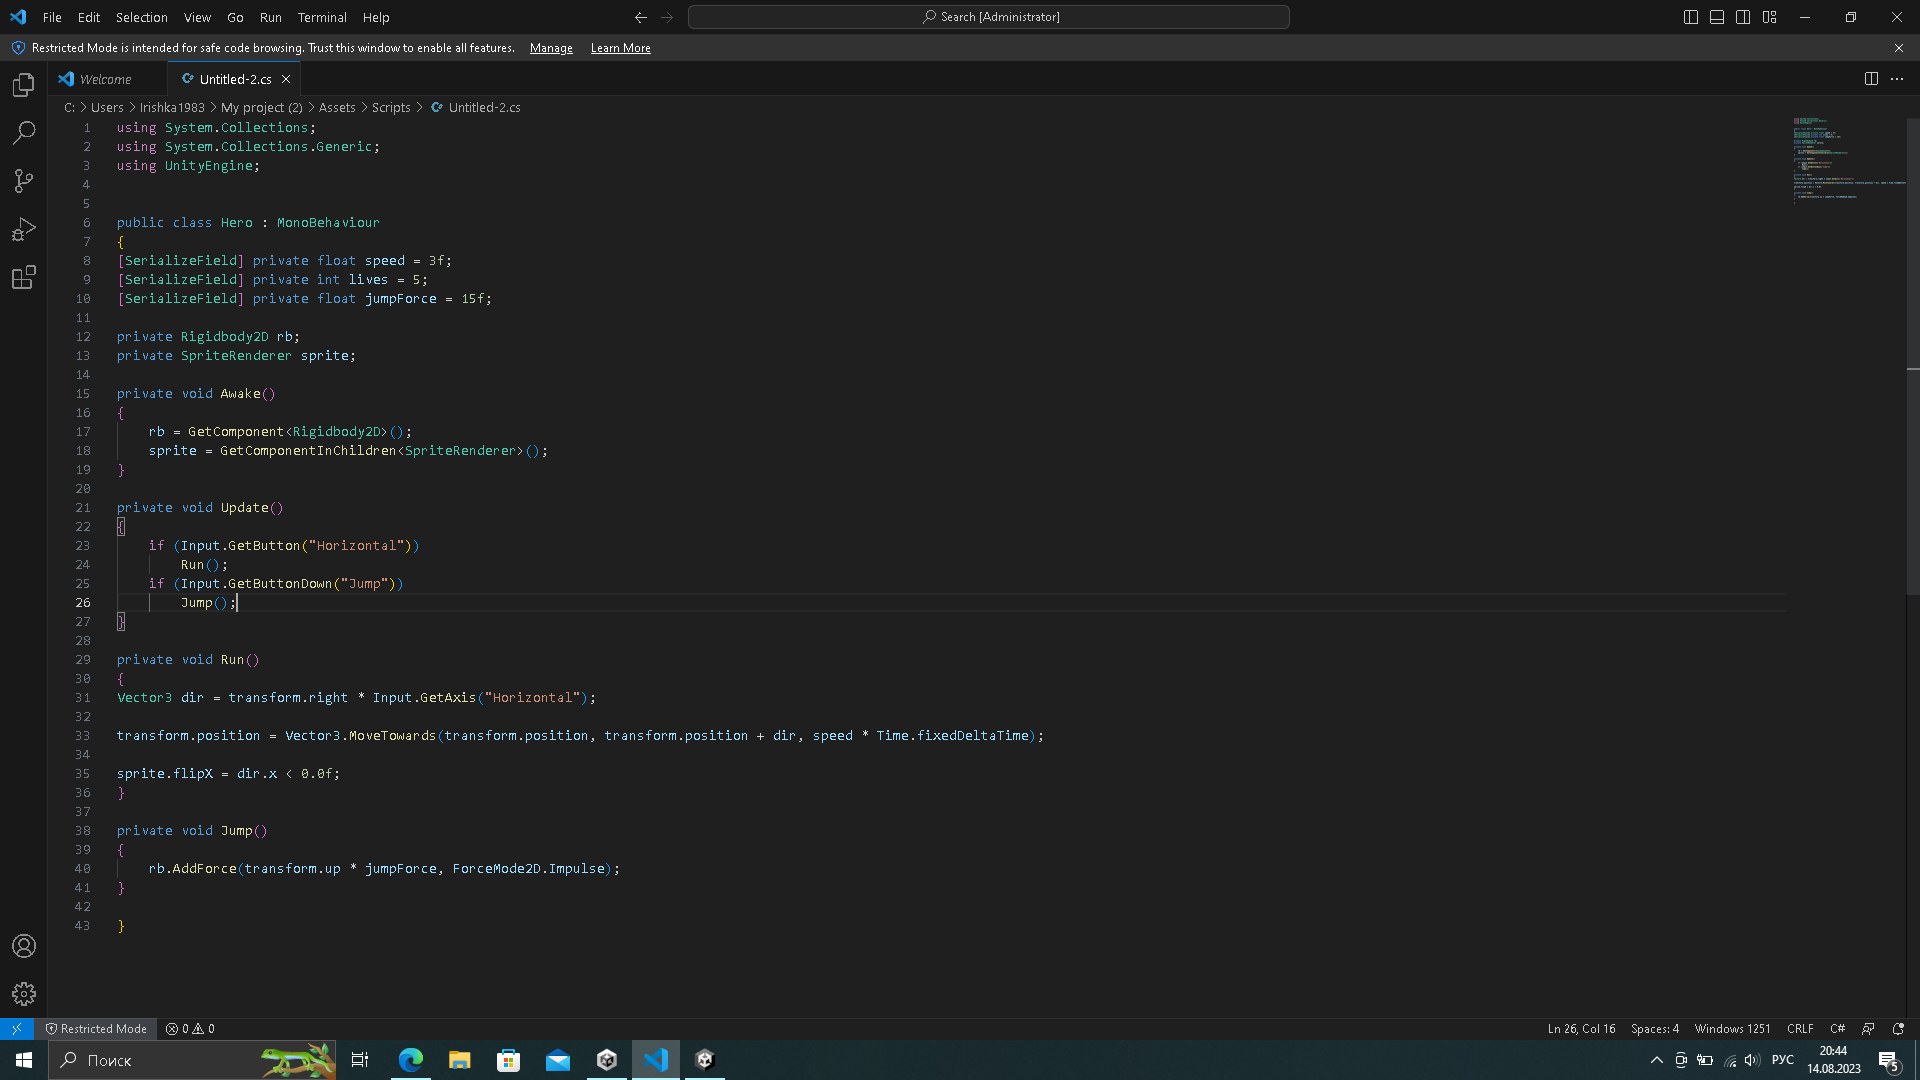Click the Settings gear icon in sidebar
Screen dimensions: 1920x1080
(24, 994)
